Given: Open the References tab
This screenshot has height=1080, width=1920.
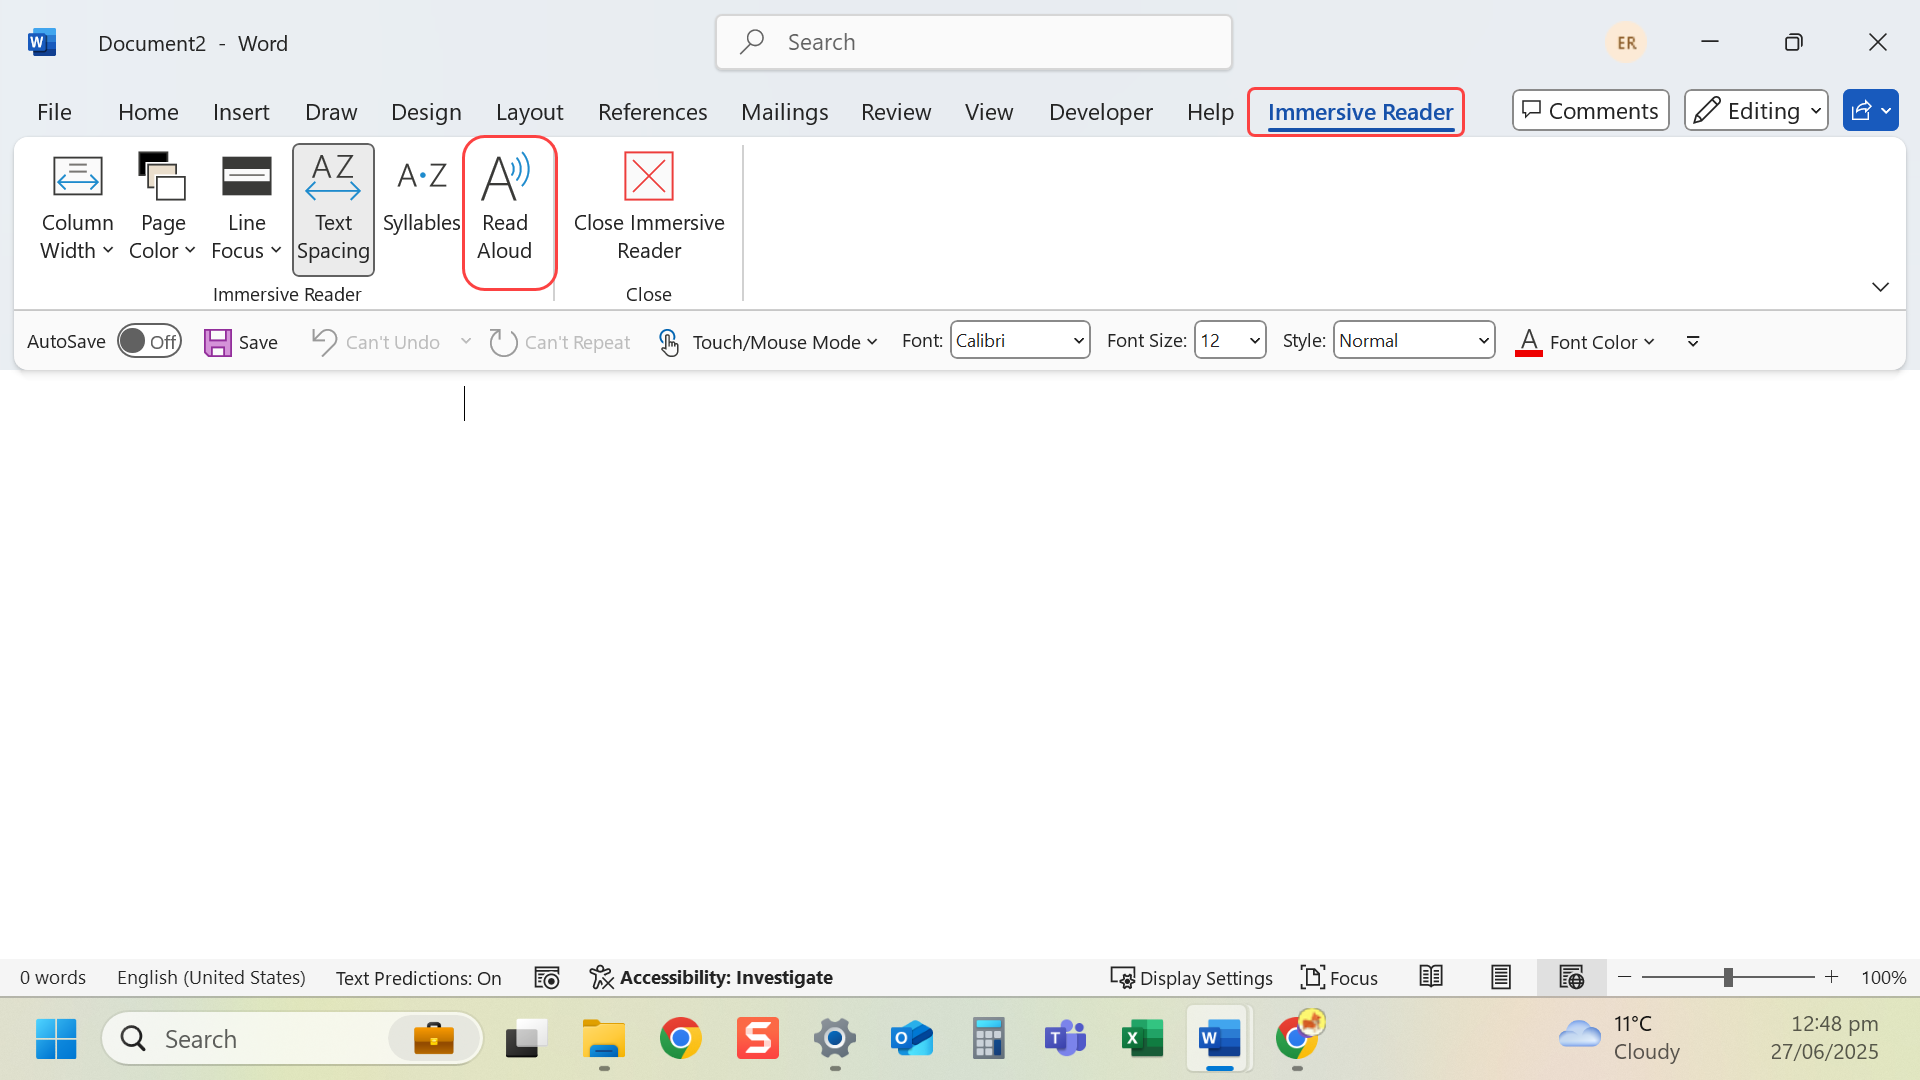Looking at the screenshot, I should click(652, 111).
